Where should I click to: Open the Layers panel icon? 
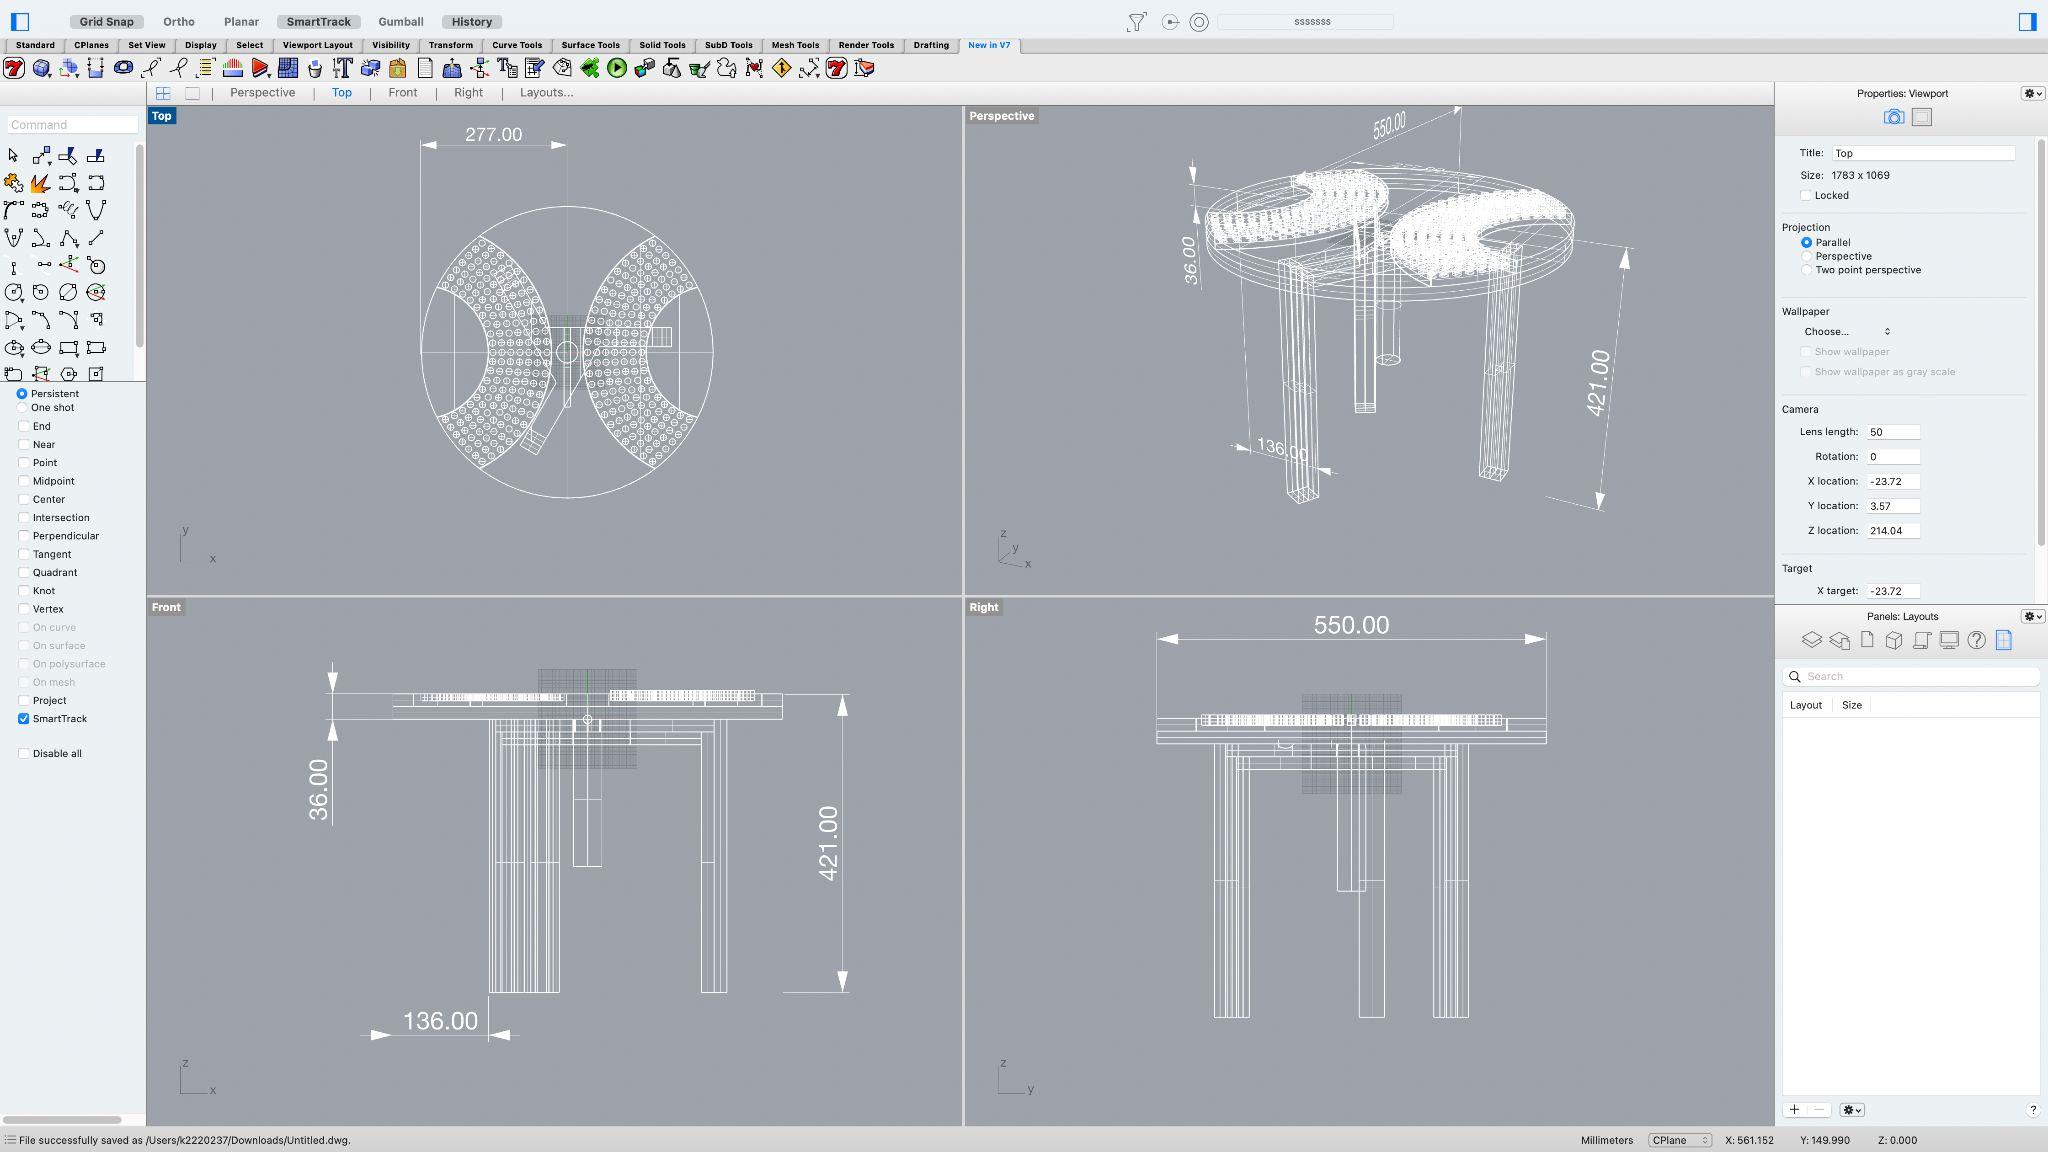coord(1811,640)
